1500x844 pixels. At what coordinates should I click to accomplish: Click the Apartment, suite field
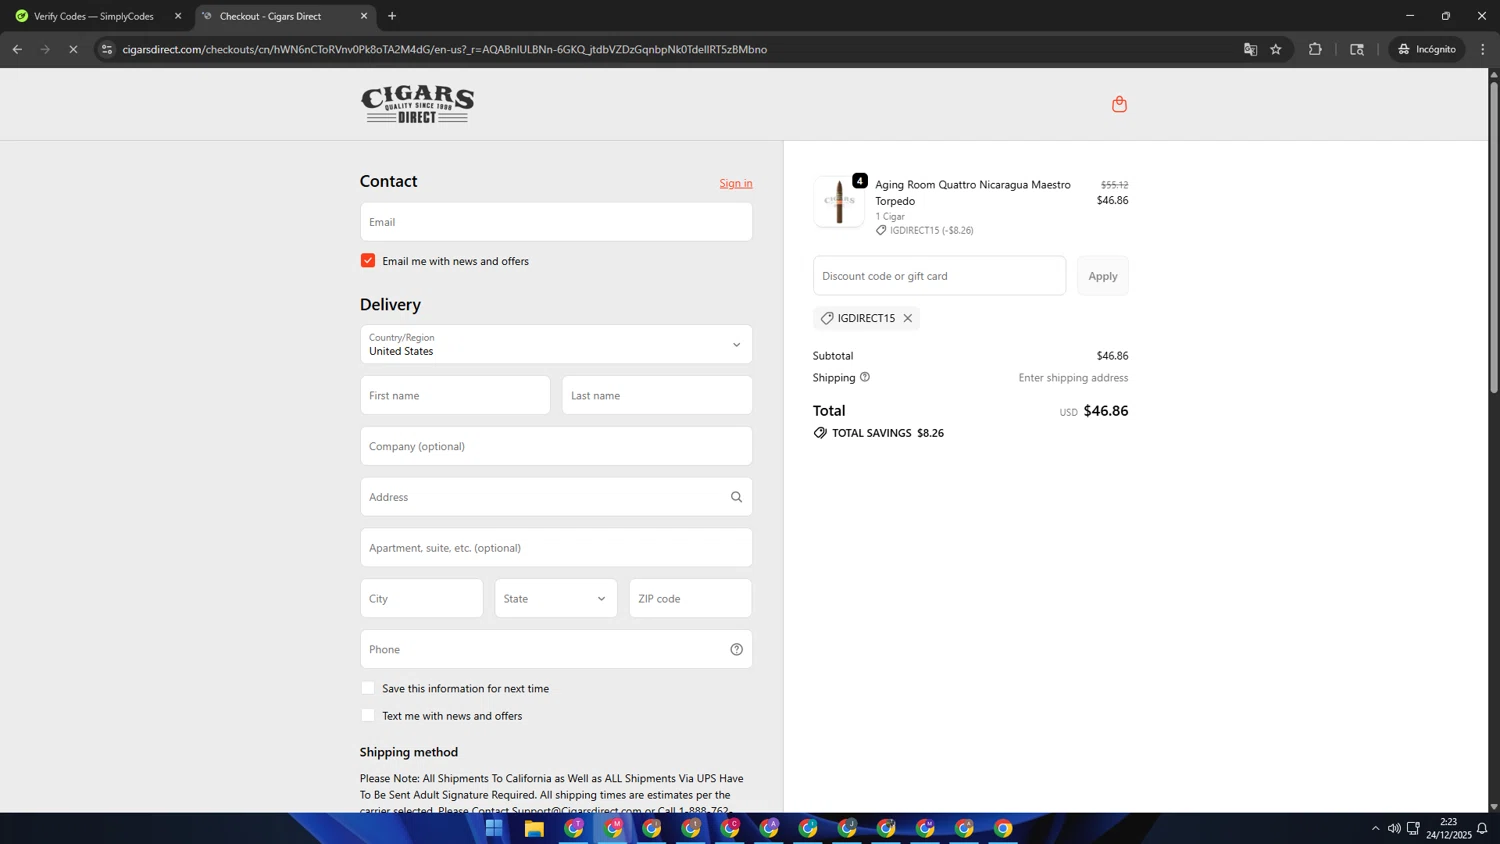(x=556, y=548)
